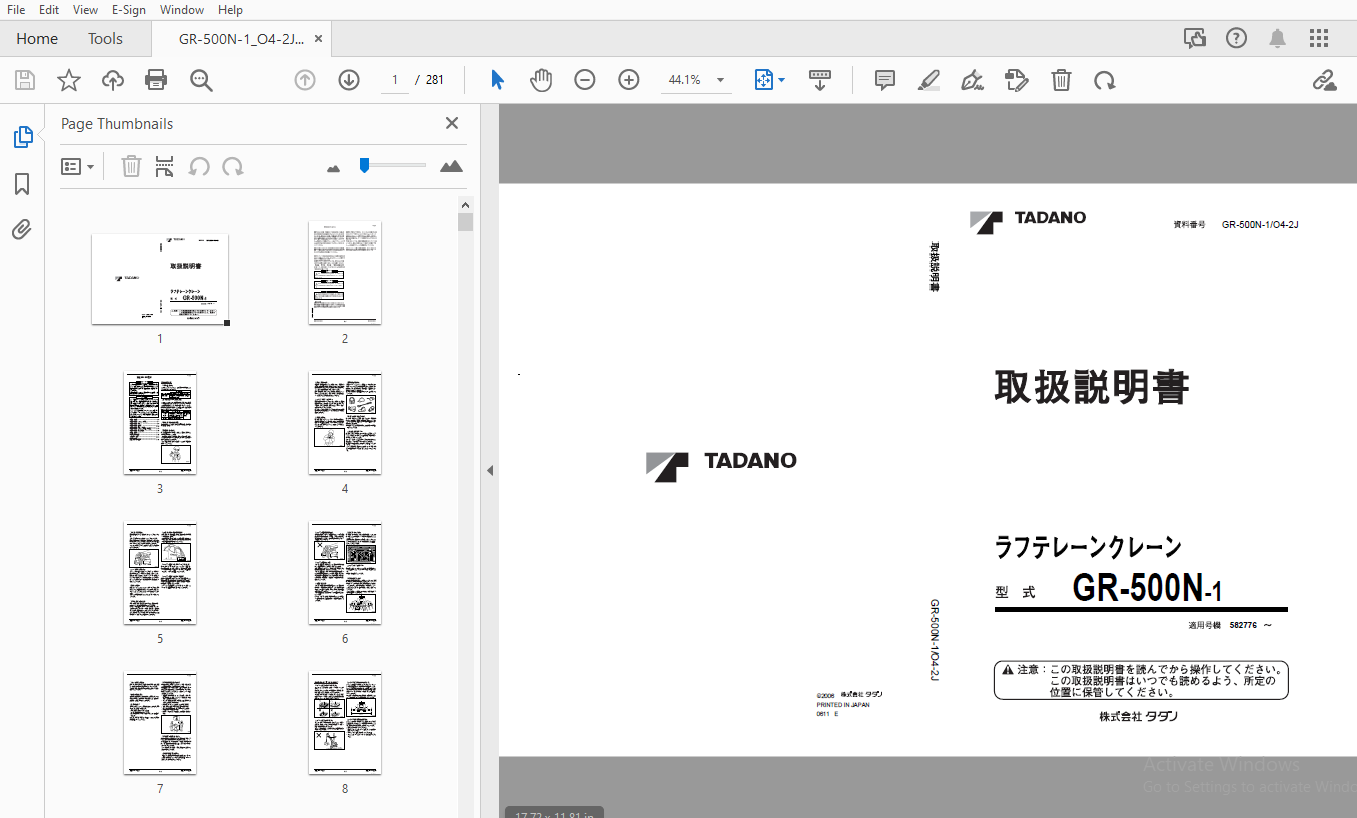Select page 4 thumbnail
The width and height of the screenshot is (1357, 818).
pos(345,423)
